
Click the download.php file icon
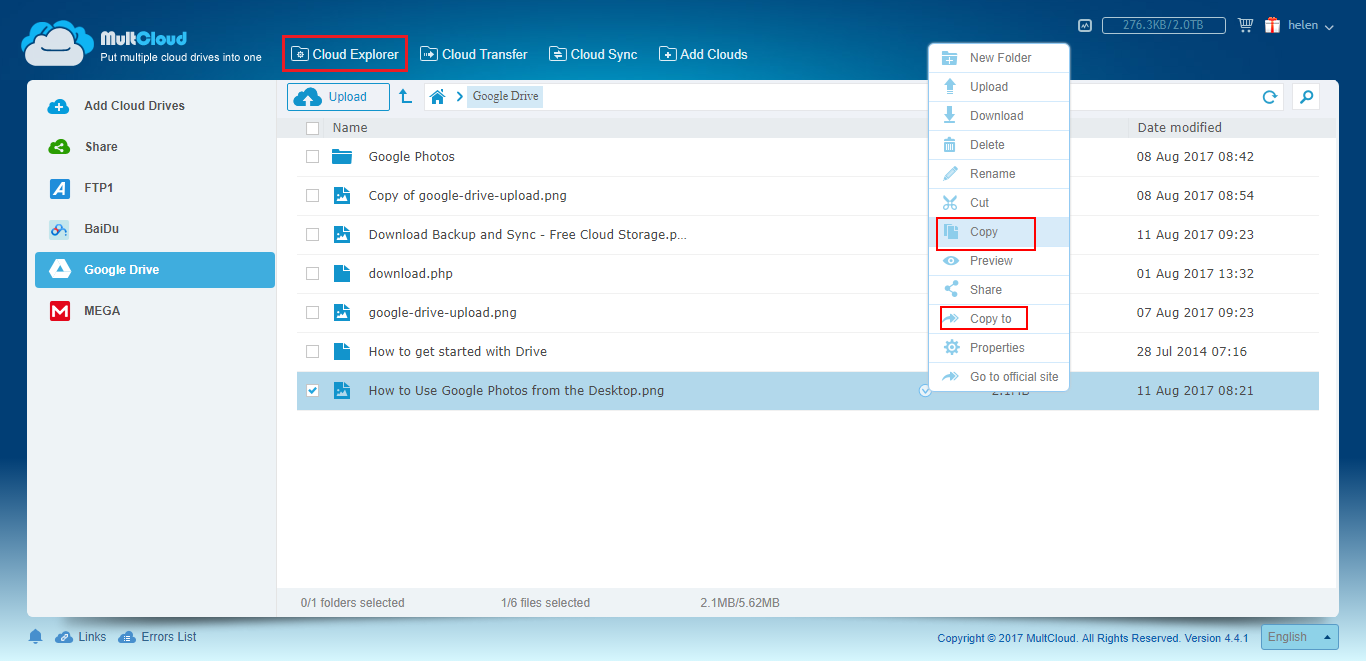tap(342, 273)
